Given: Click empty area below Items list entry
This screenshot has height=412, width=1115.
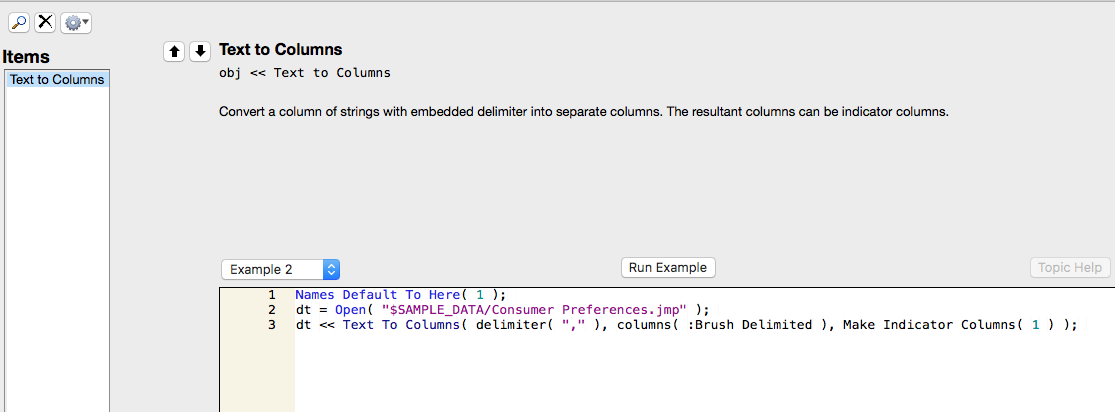Looking at the screenshot, I should [x=57, y=250].
